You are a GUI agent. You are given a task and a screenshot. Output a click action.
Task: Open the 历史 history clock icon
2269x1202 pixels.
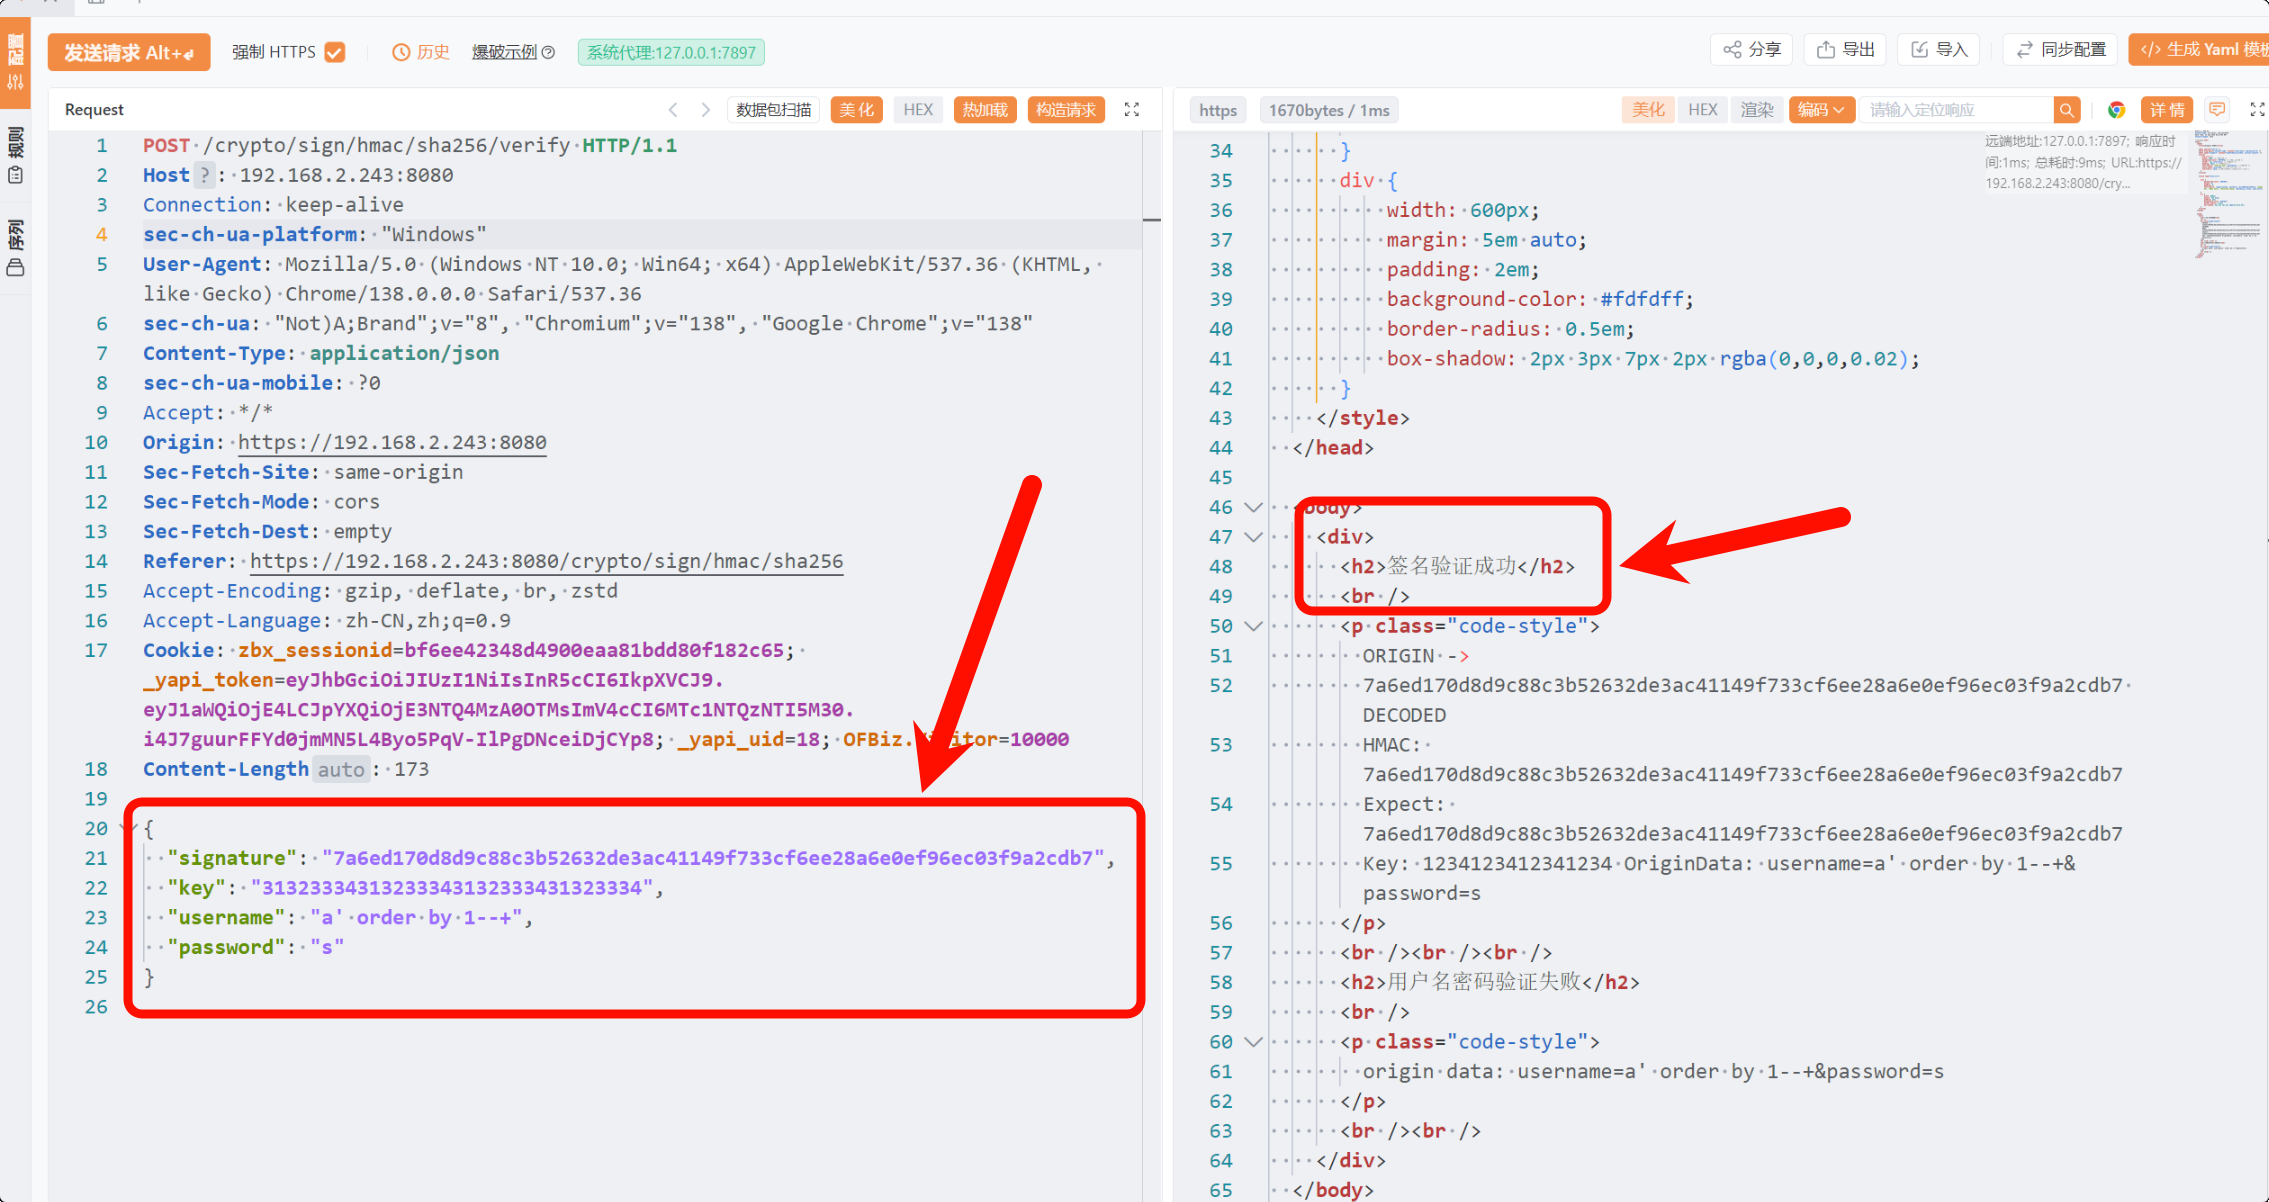[401, 52]
